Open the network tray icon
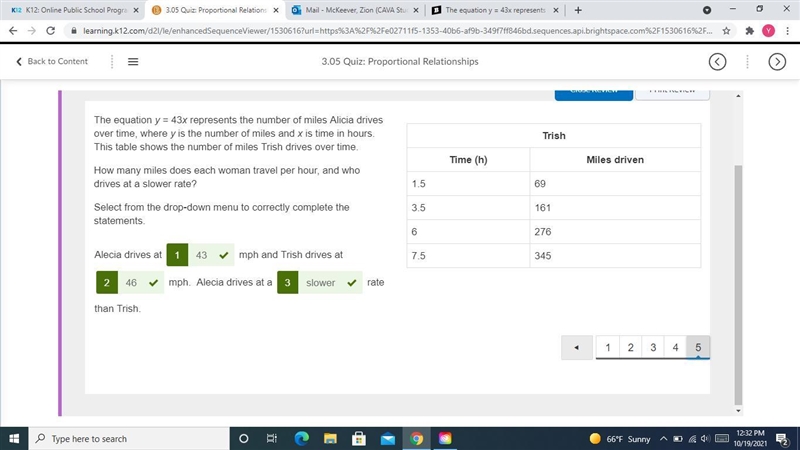This screenshot has width=800, height=450. (692, 439)
